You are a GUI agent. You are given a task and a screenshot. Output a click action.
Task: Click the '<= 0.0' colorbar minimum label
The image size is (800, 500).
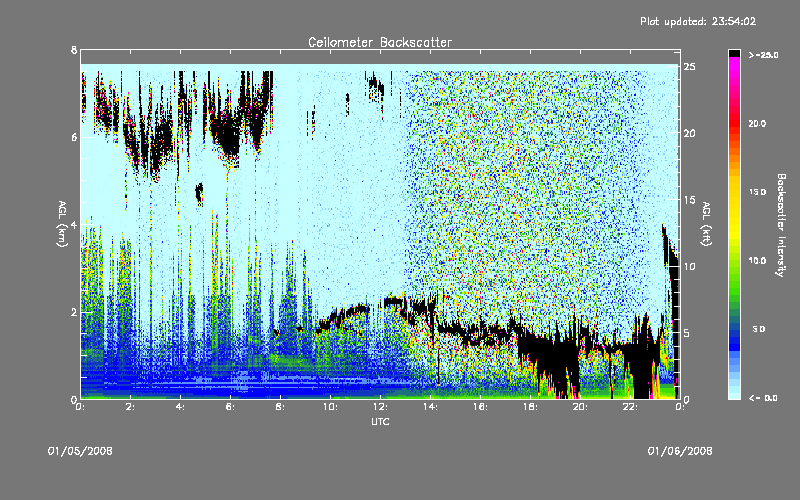click(x=763, y=398)
